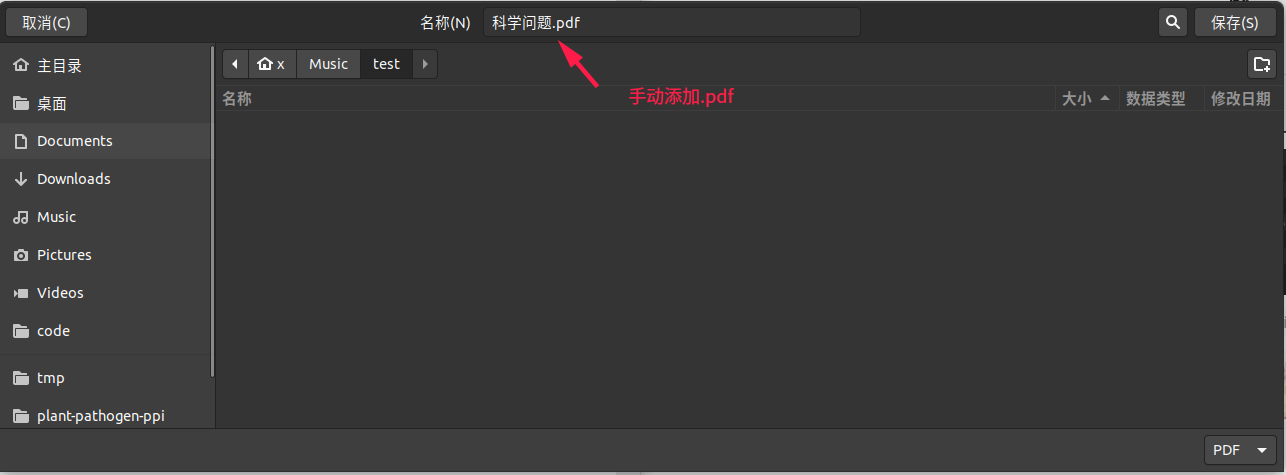
Task: Sort by 修改日期 column header
Action: (x=1241, y=98)
